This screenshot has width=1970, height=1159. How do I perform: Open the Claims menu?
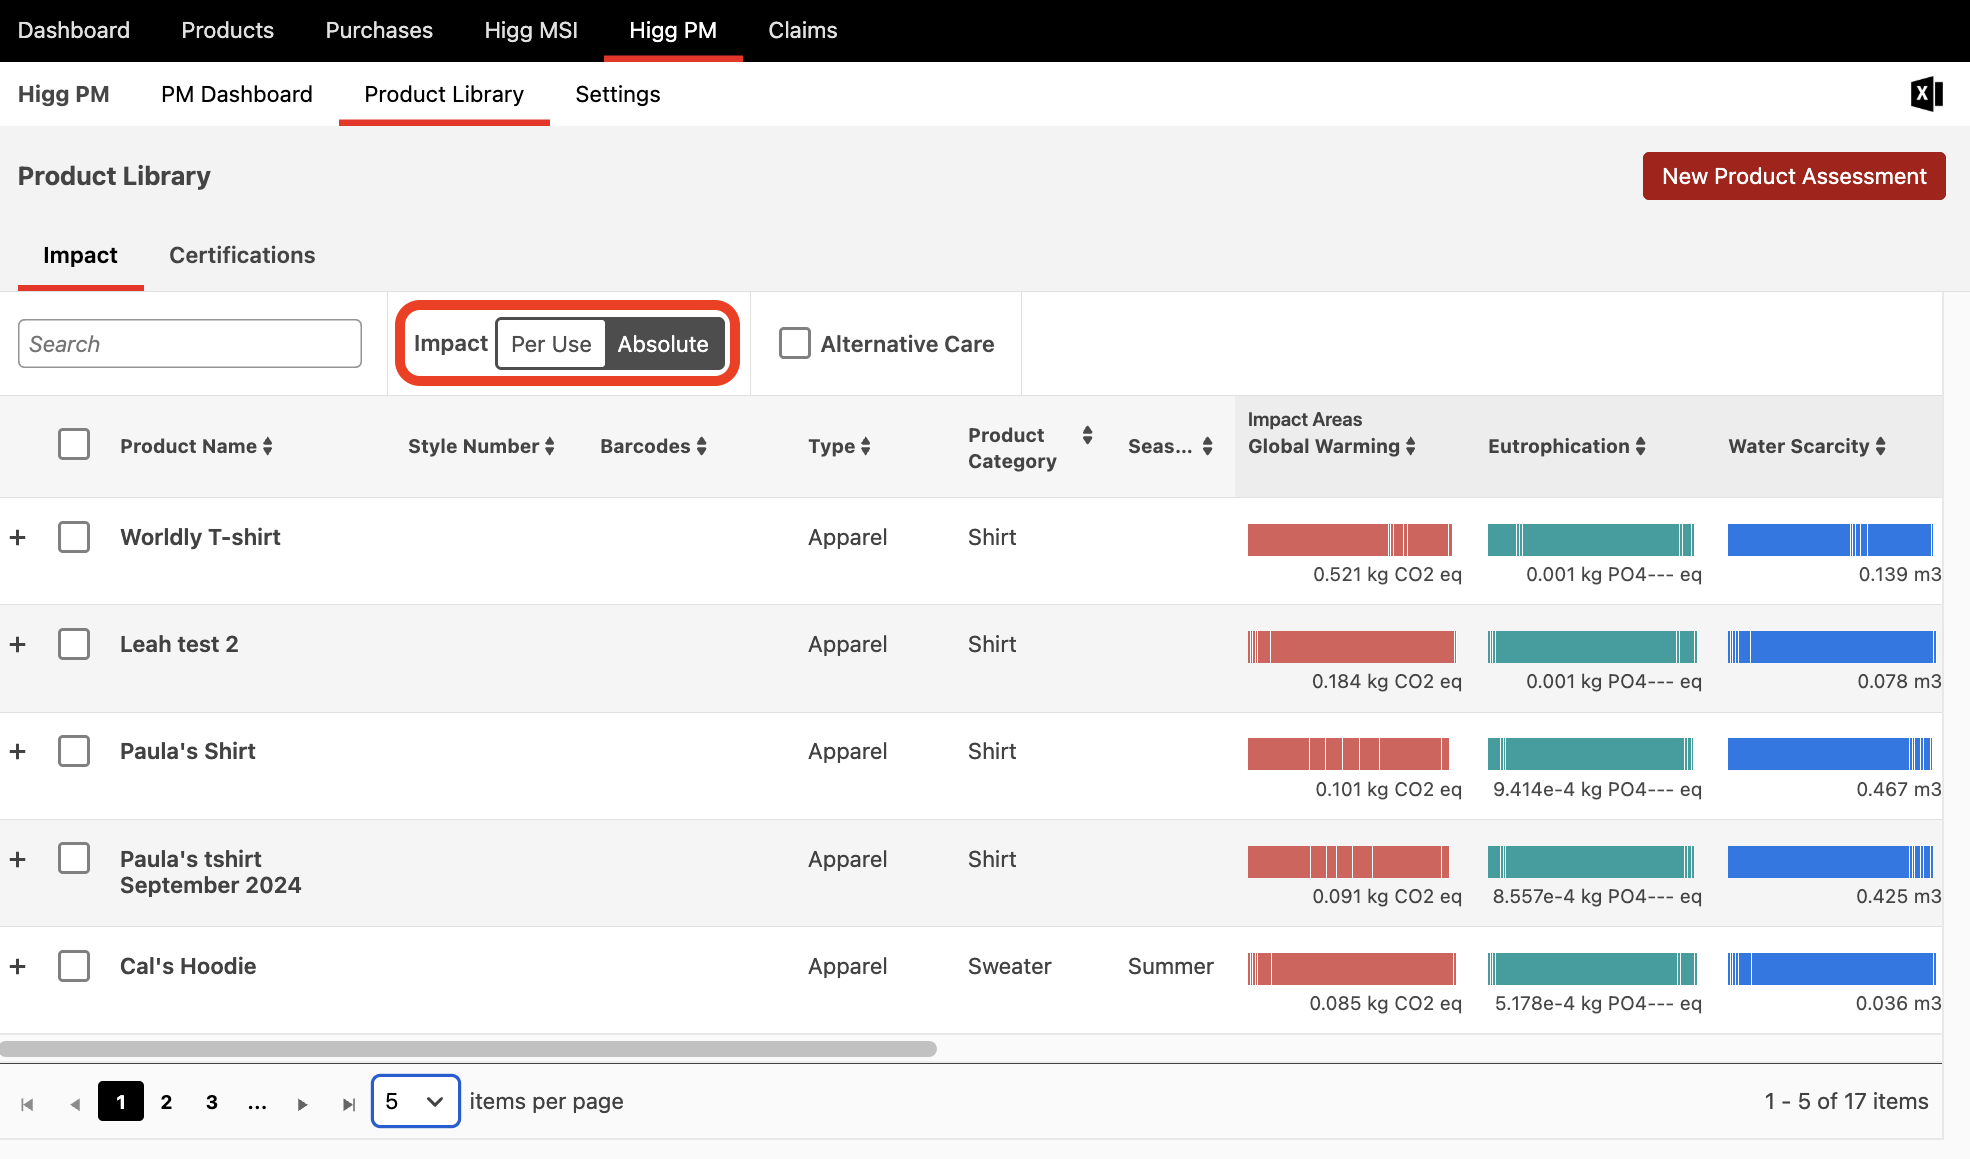pos(803,30)
